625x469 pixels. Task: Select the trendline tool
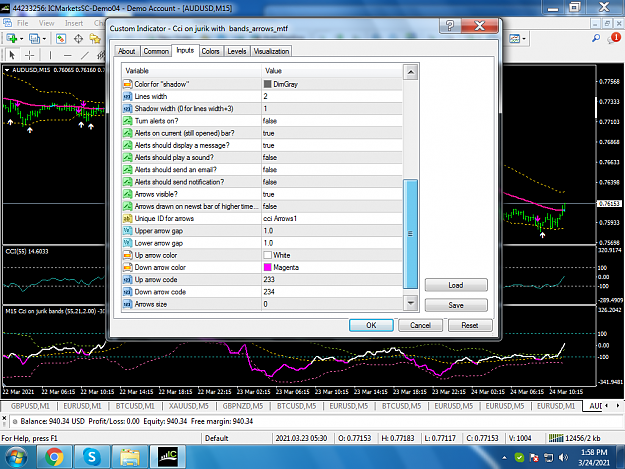pyautogui.click(x=85, y=55)
